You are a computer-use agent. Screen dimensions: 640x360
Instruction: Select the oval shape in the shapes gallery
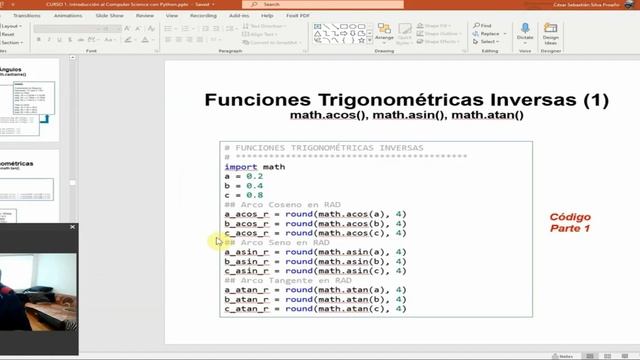click(x=353, y=26)
